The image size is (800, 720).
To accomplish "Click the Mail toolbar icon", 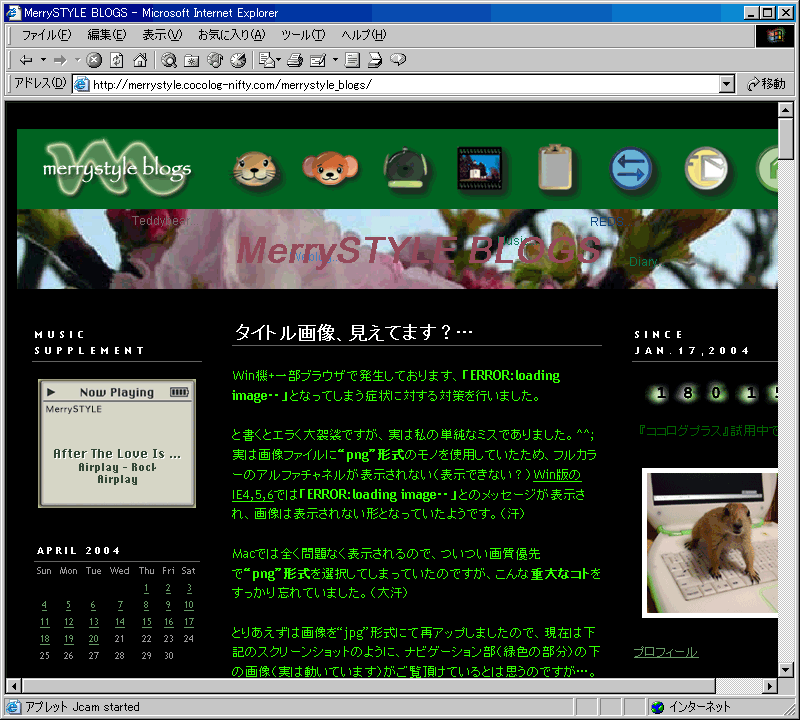I will tap(267, 60).
